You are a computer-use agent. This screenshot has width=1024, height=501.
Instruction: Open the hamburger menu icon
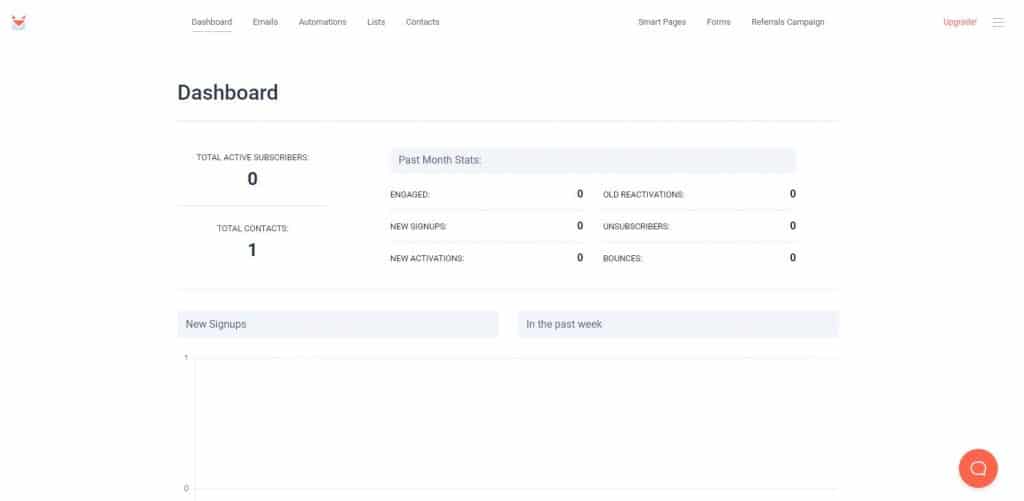coord(997,22)
